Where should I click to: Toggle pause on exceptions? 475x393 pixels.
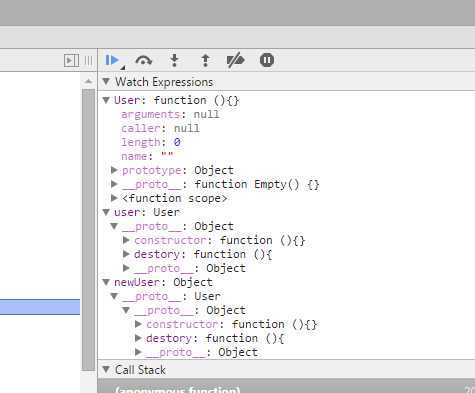click(x=267, y=60)
